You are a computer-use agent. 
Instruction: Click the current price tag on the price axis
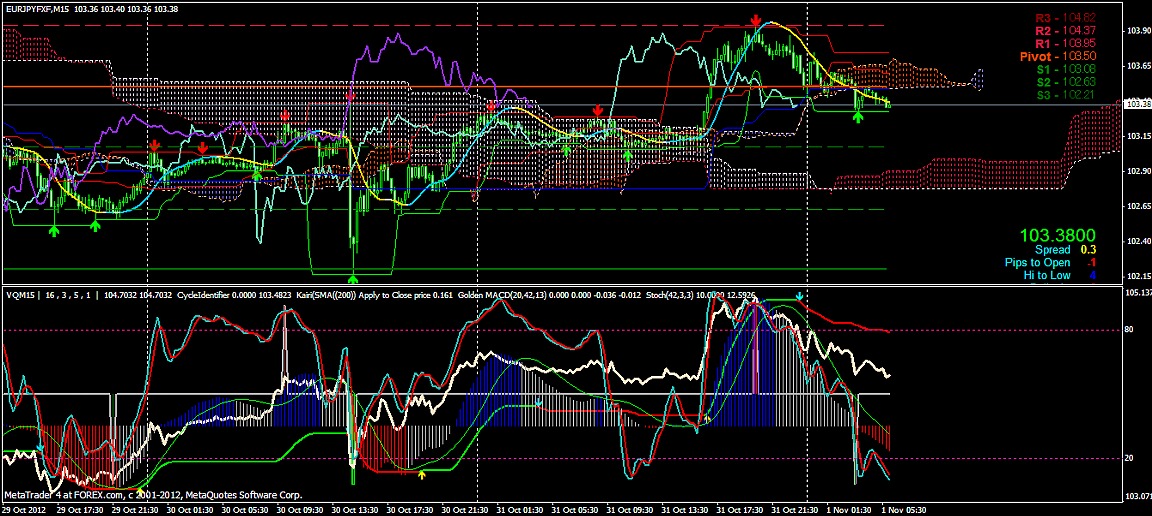click(1137, 104)
